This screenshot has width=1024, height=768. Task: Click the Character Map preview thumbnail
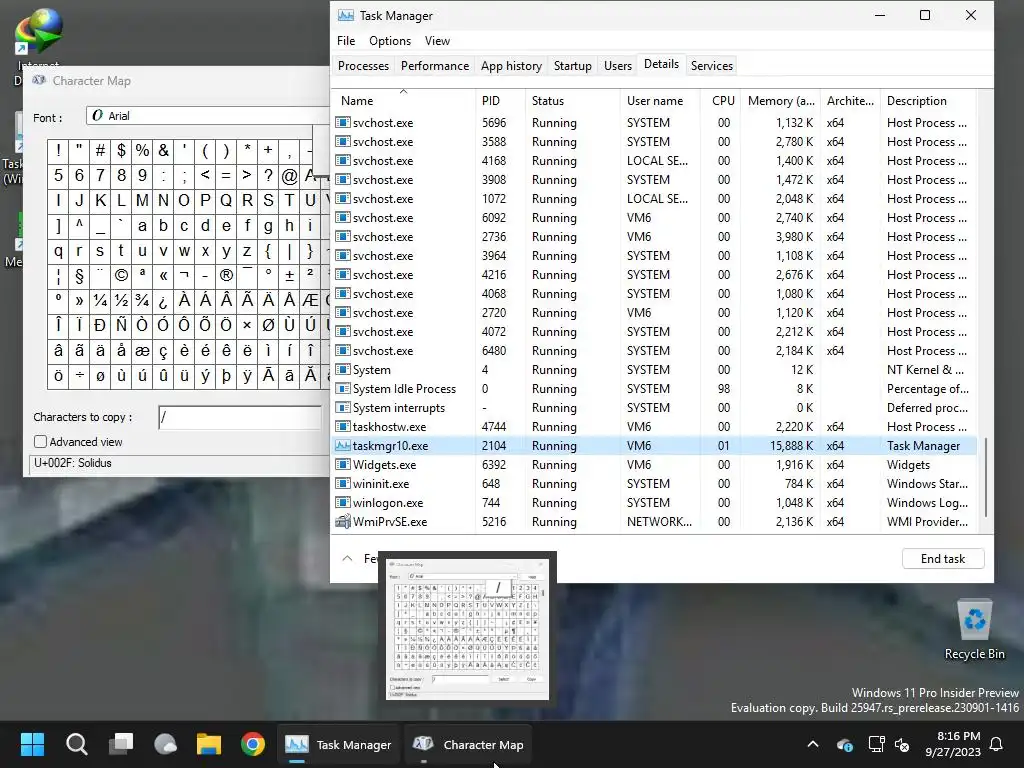pos(467,629)
